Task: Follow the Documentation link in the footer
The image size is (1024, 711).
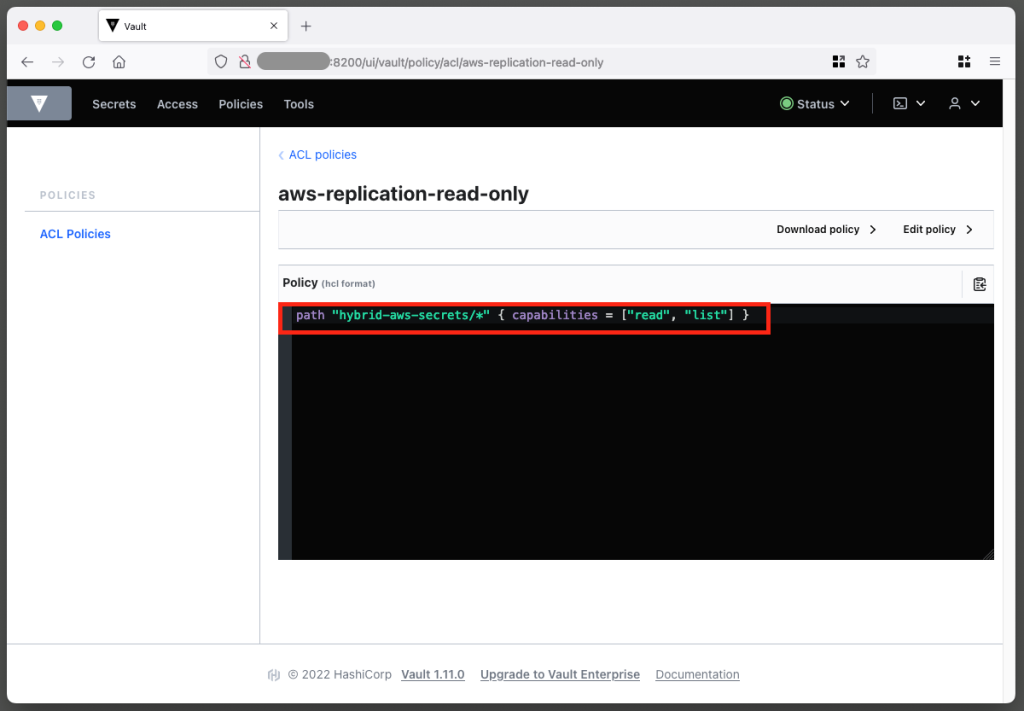Action: coord(697,674)
